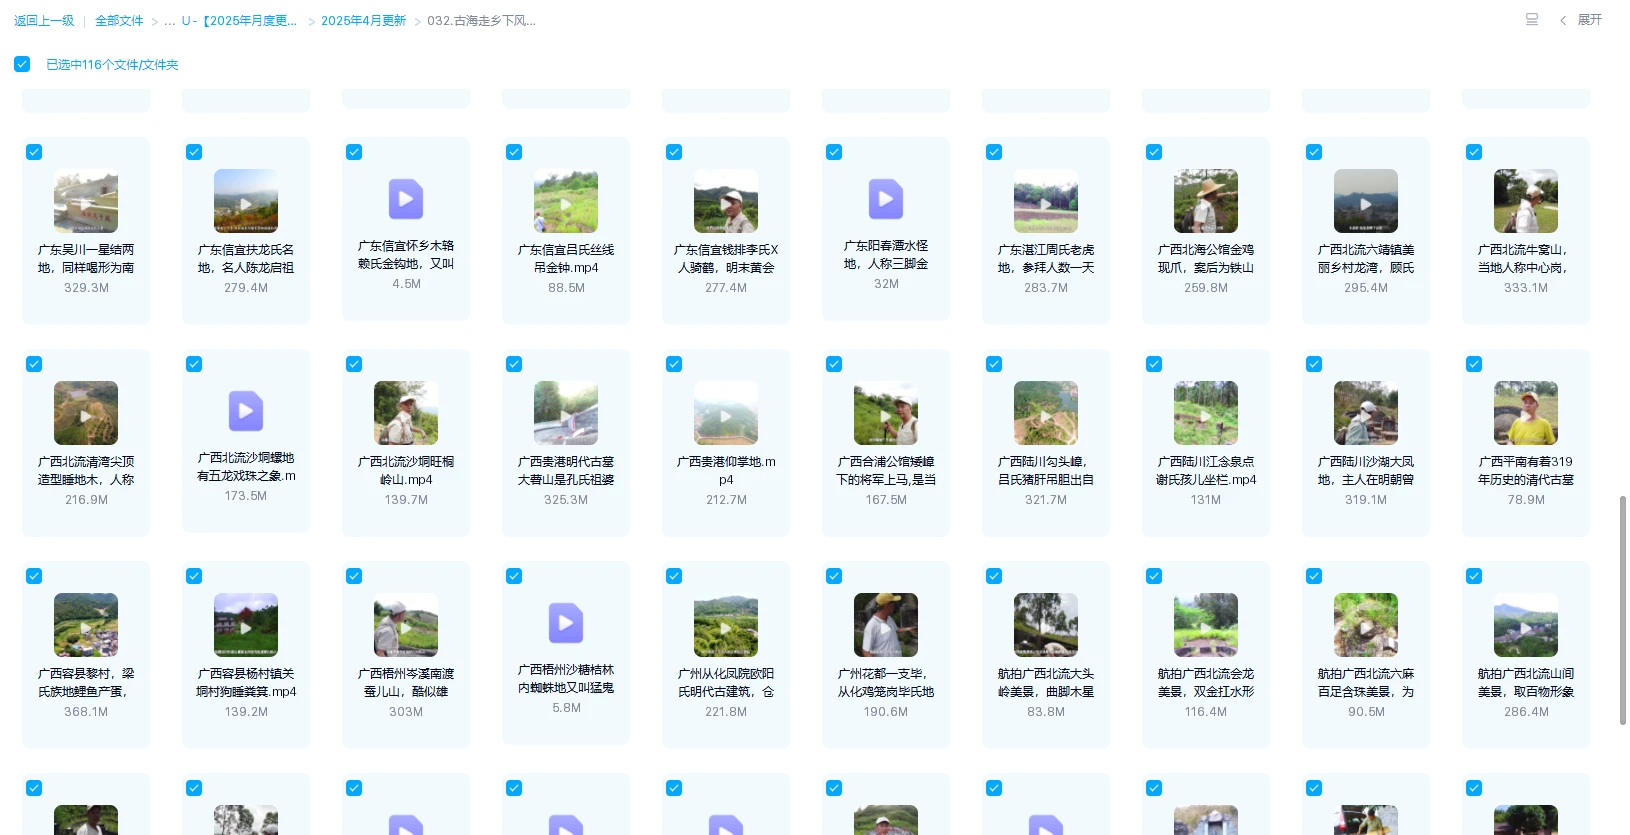The image size is (1630, 835).
Task: Uncheck the 广西北流清湾尖顶 file checkbox
Action: point(34,364)
